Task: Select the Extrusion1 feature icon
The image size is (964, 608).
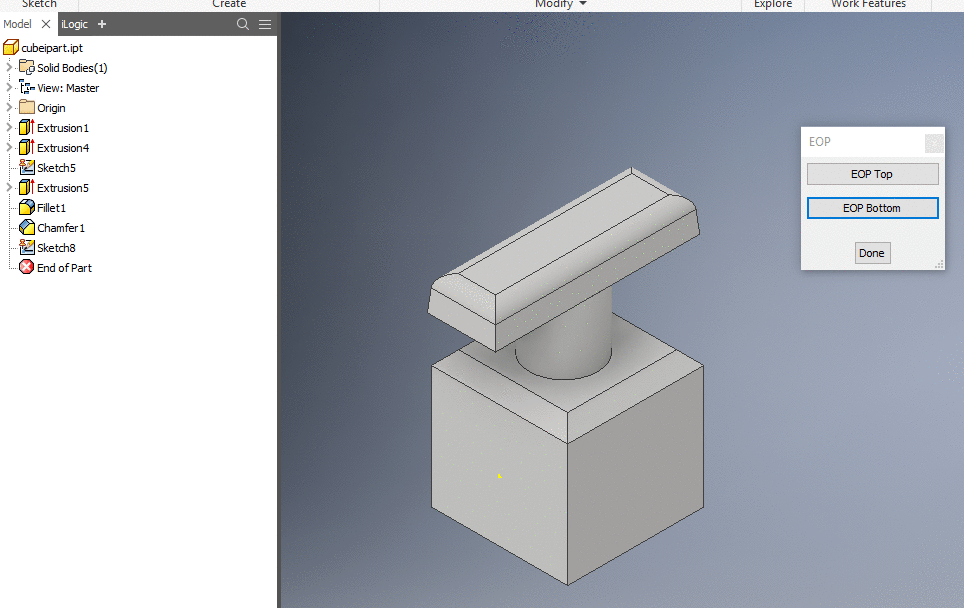Action: click(27, 127)
